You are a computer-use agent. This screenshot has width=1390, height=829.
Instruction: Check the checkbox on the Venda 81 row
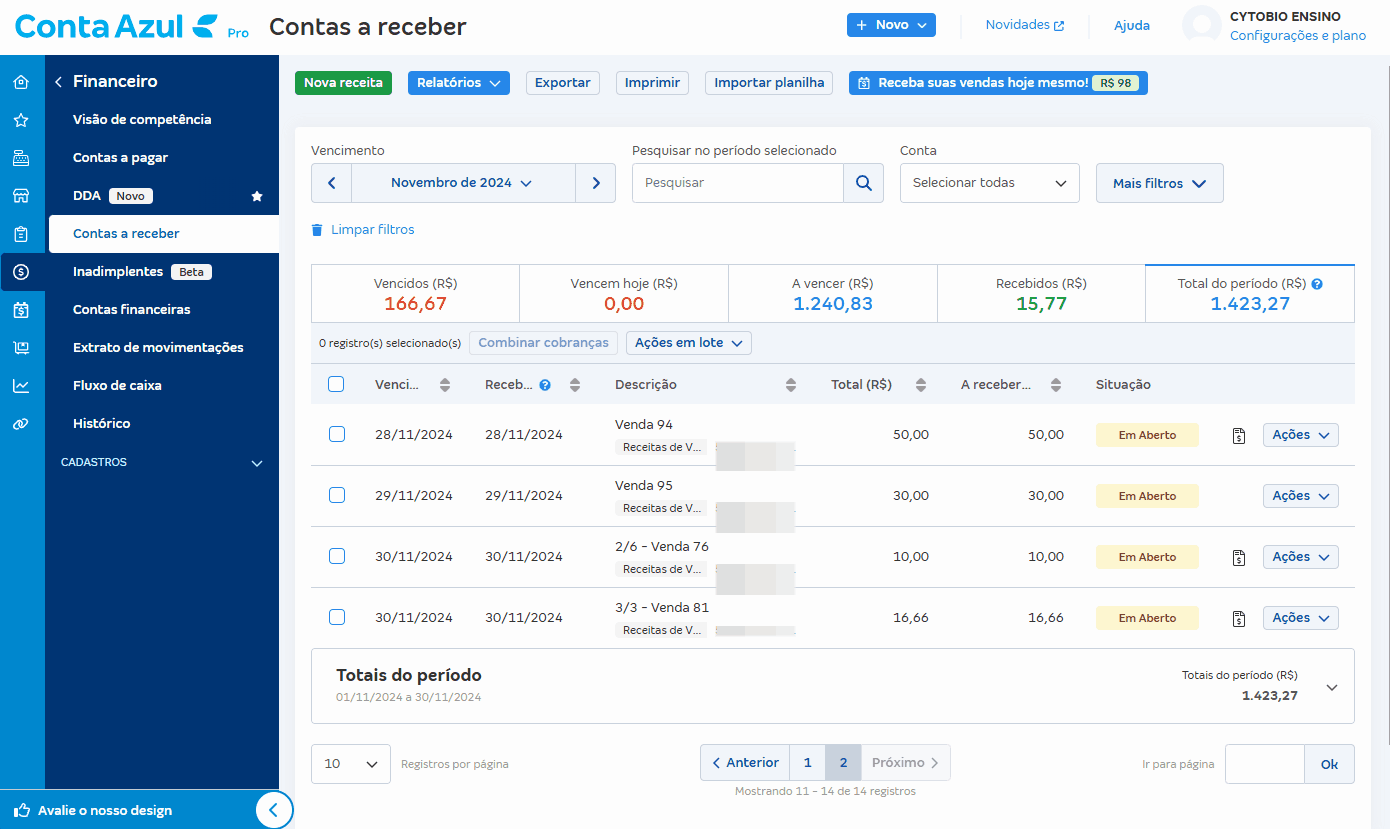tap(336, 617)
